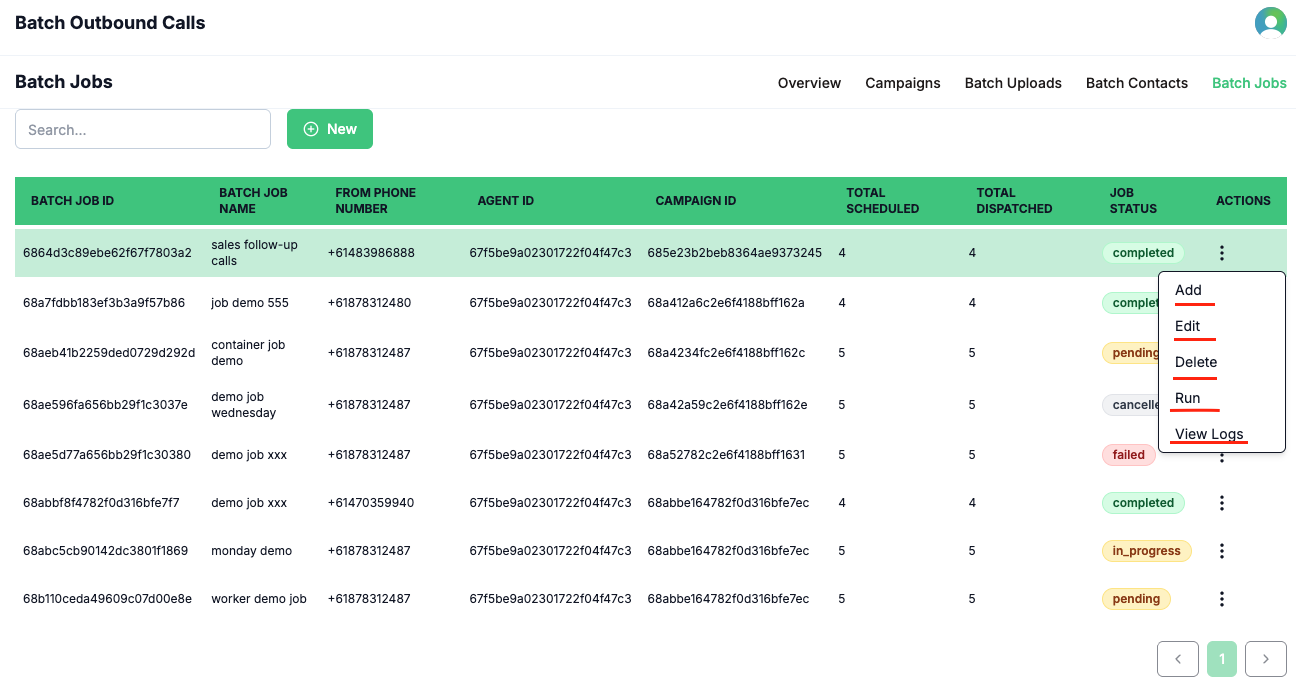Select the 'in_progress' status badge on monday demo
Viewport: 1296px width, 691px height.
[x=1146, y=551]
